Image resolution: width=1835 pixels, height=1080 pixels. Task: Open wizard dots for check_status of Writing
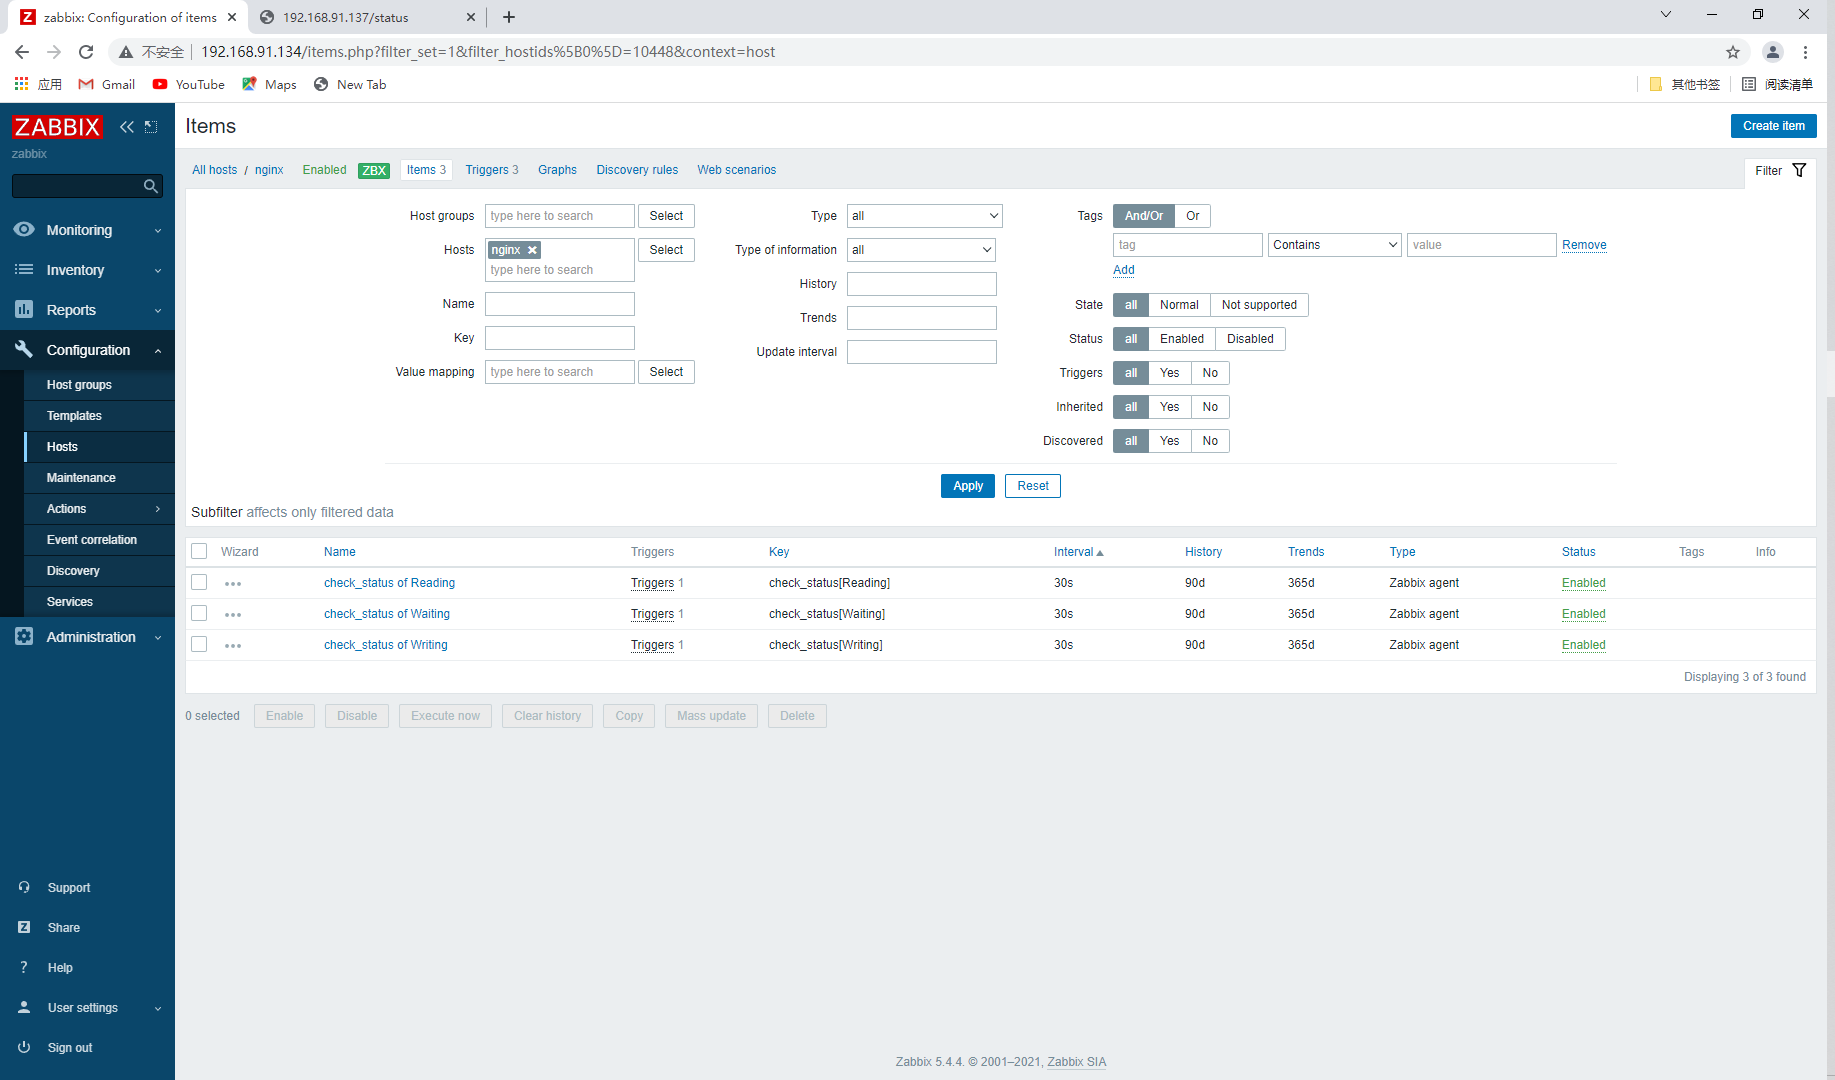(x=233, y=646)
